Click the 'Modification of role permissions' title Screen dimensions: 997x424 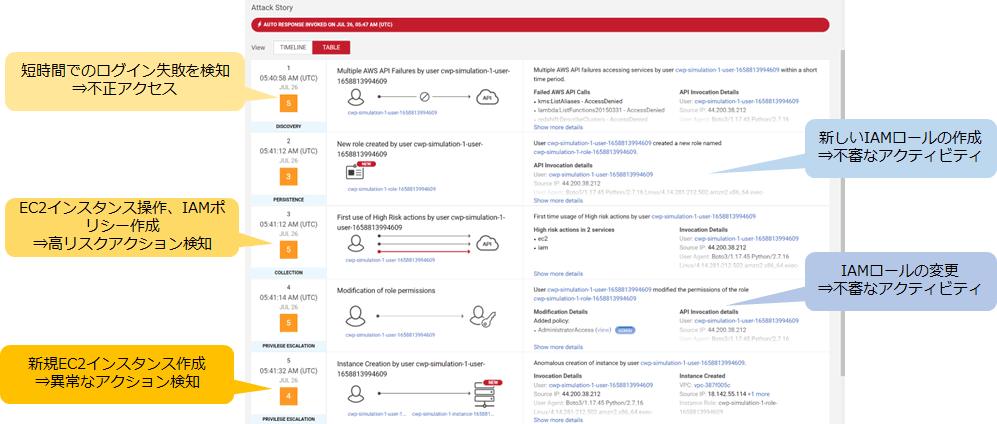(385, 291)
